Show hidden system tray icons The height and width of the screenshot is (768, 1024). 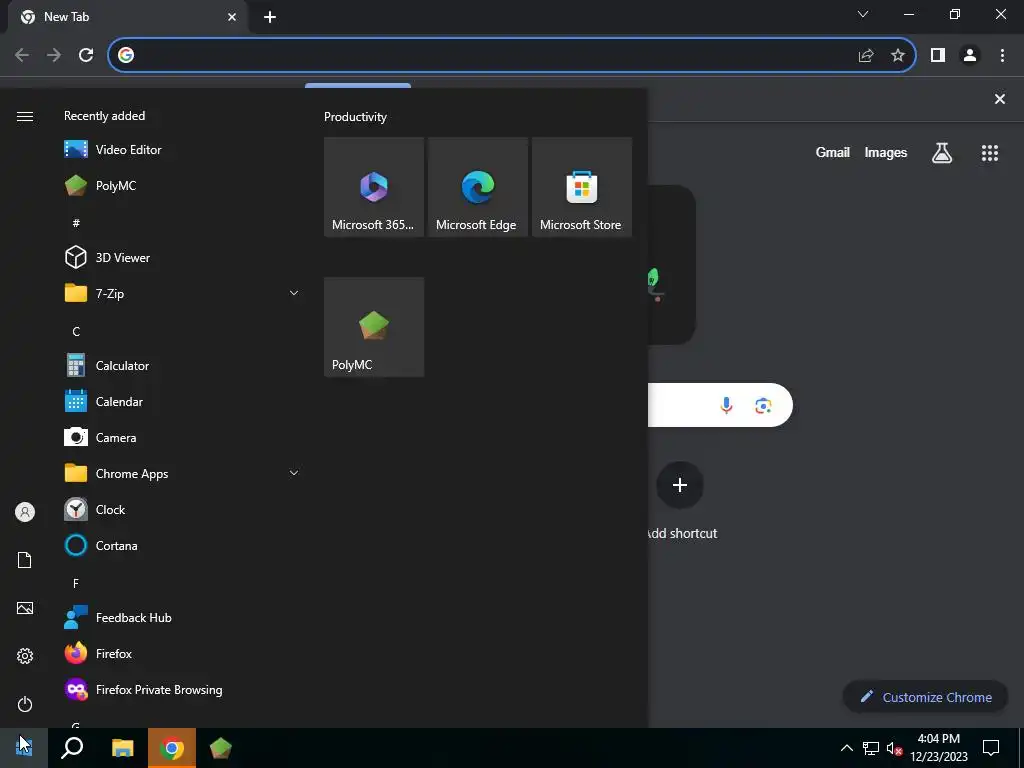click(x=846, y=748)
